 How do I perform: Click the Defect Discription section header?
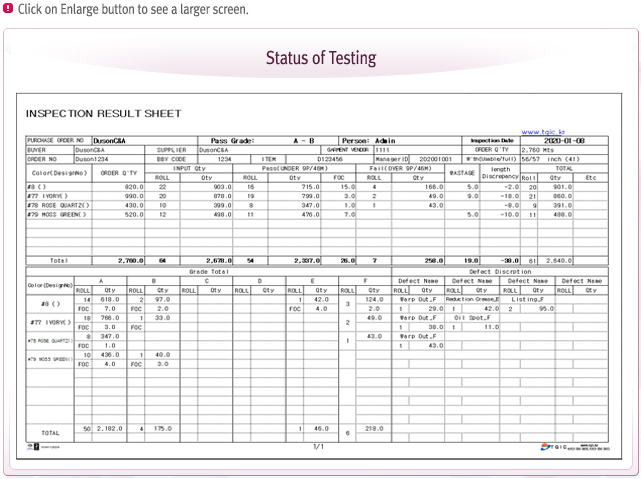pyautogui.click(x=500, y=271)
